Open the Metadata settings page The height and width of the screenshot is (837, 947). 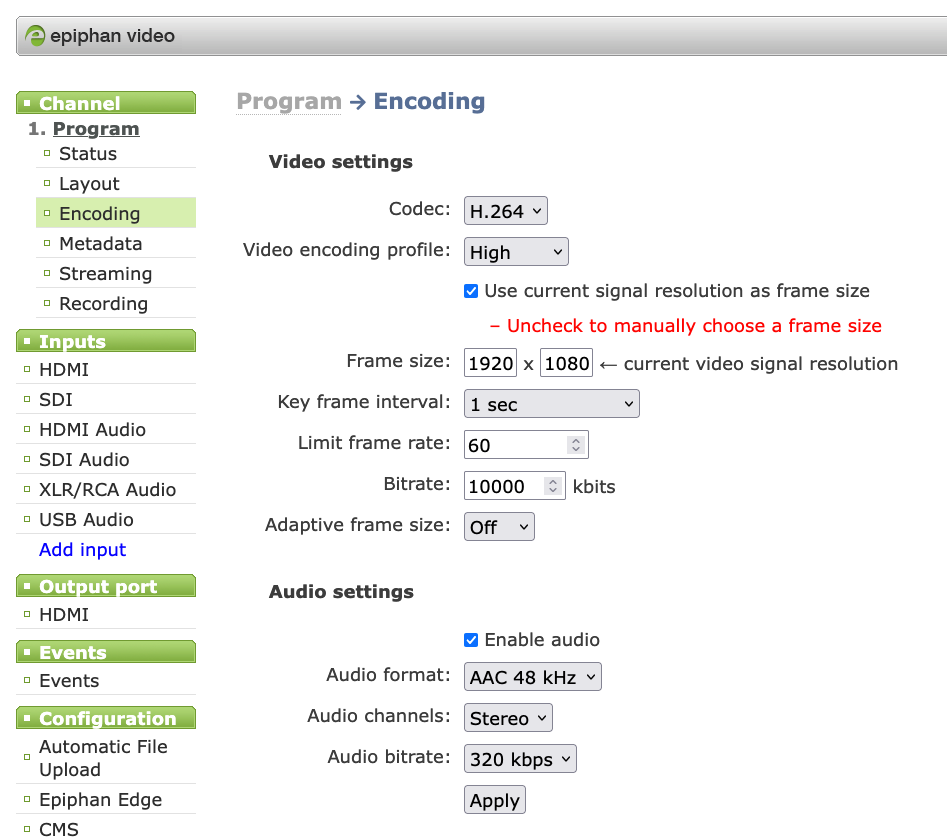tap(101, 244)
